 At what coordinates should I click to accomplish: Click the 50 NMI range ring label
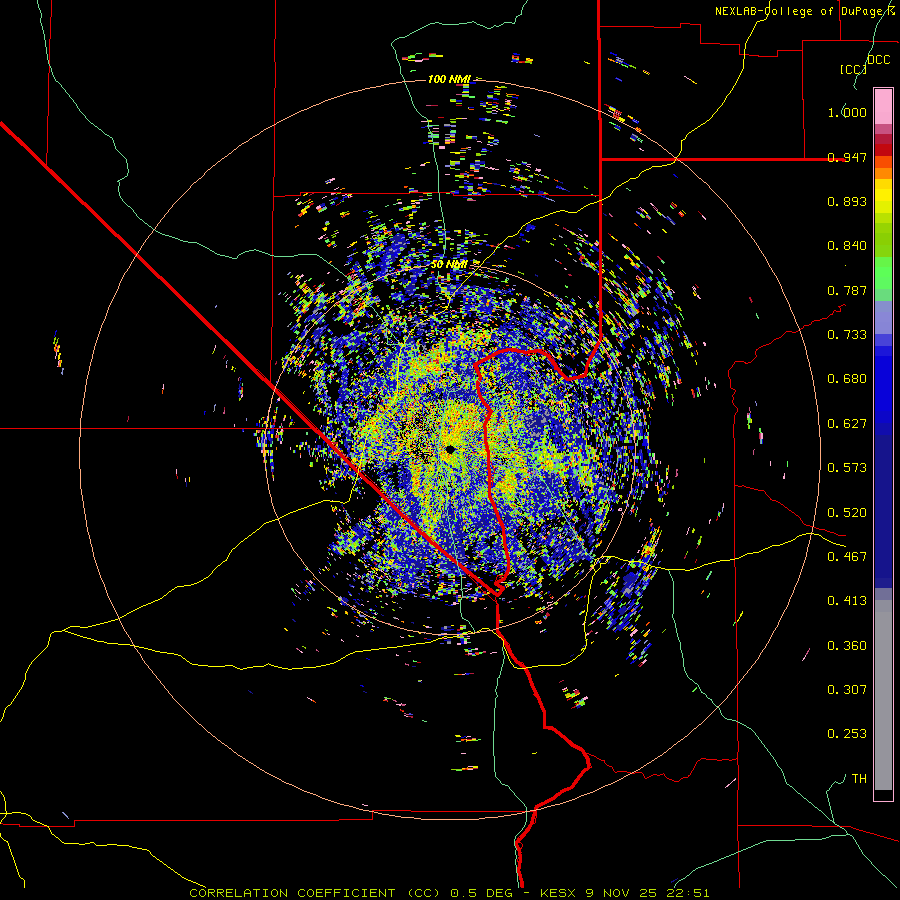coord(448,264)
